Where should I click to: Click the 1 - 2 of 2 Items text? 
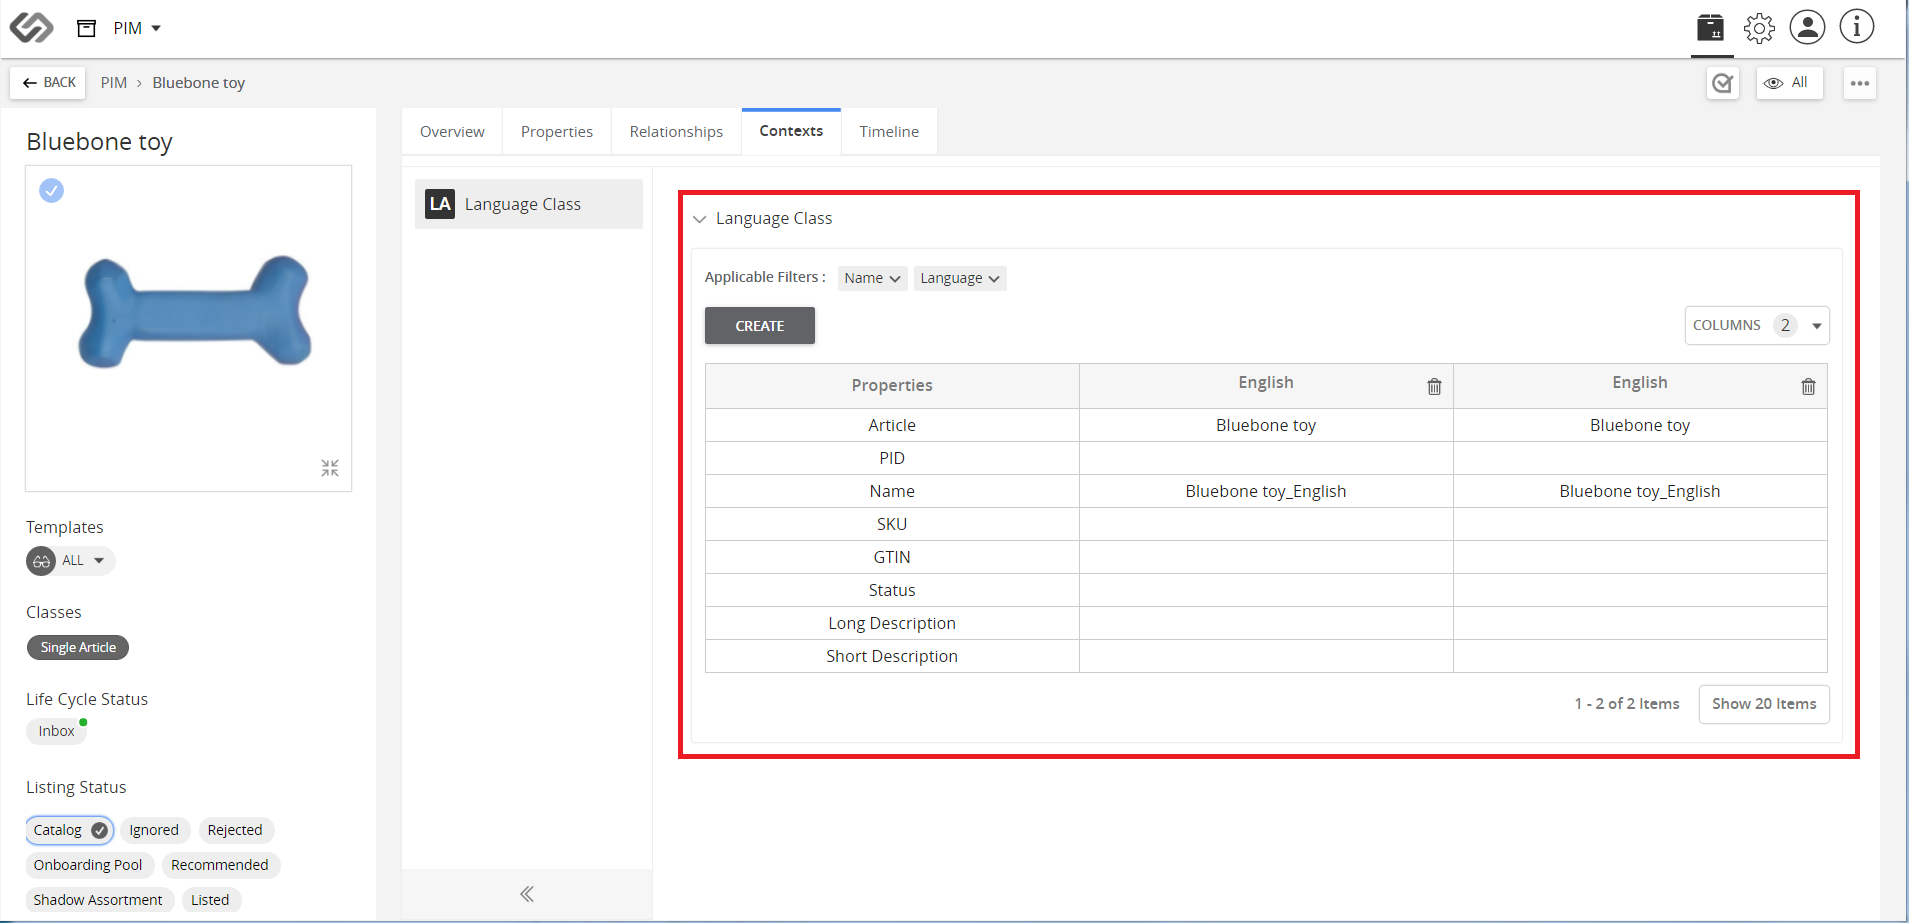tap(1627, 704)
